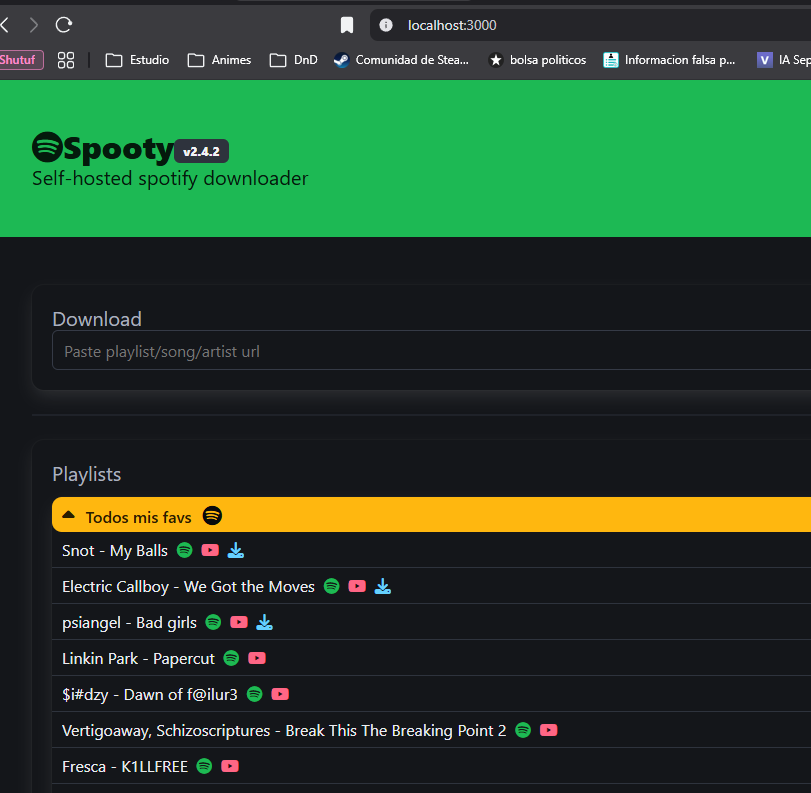
Task: Click track text Fresca - K1LLFREE
Action: [125, 767]
